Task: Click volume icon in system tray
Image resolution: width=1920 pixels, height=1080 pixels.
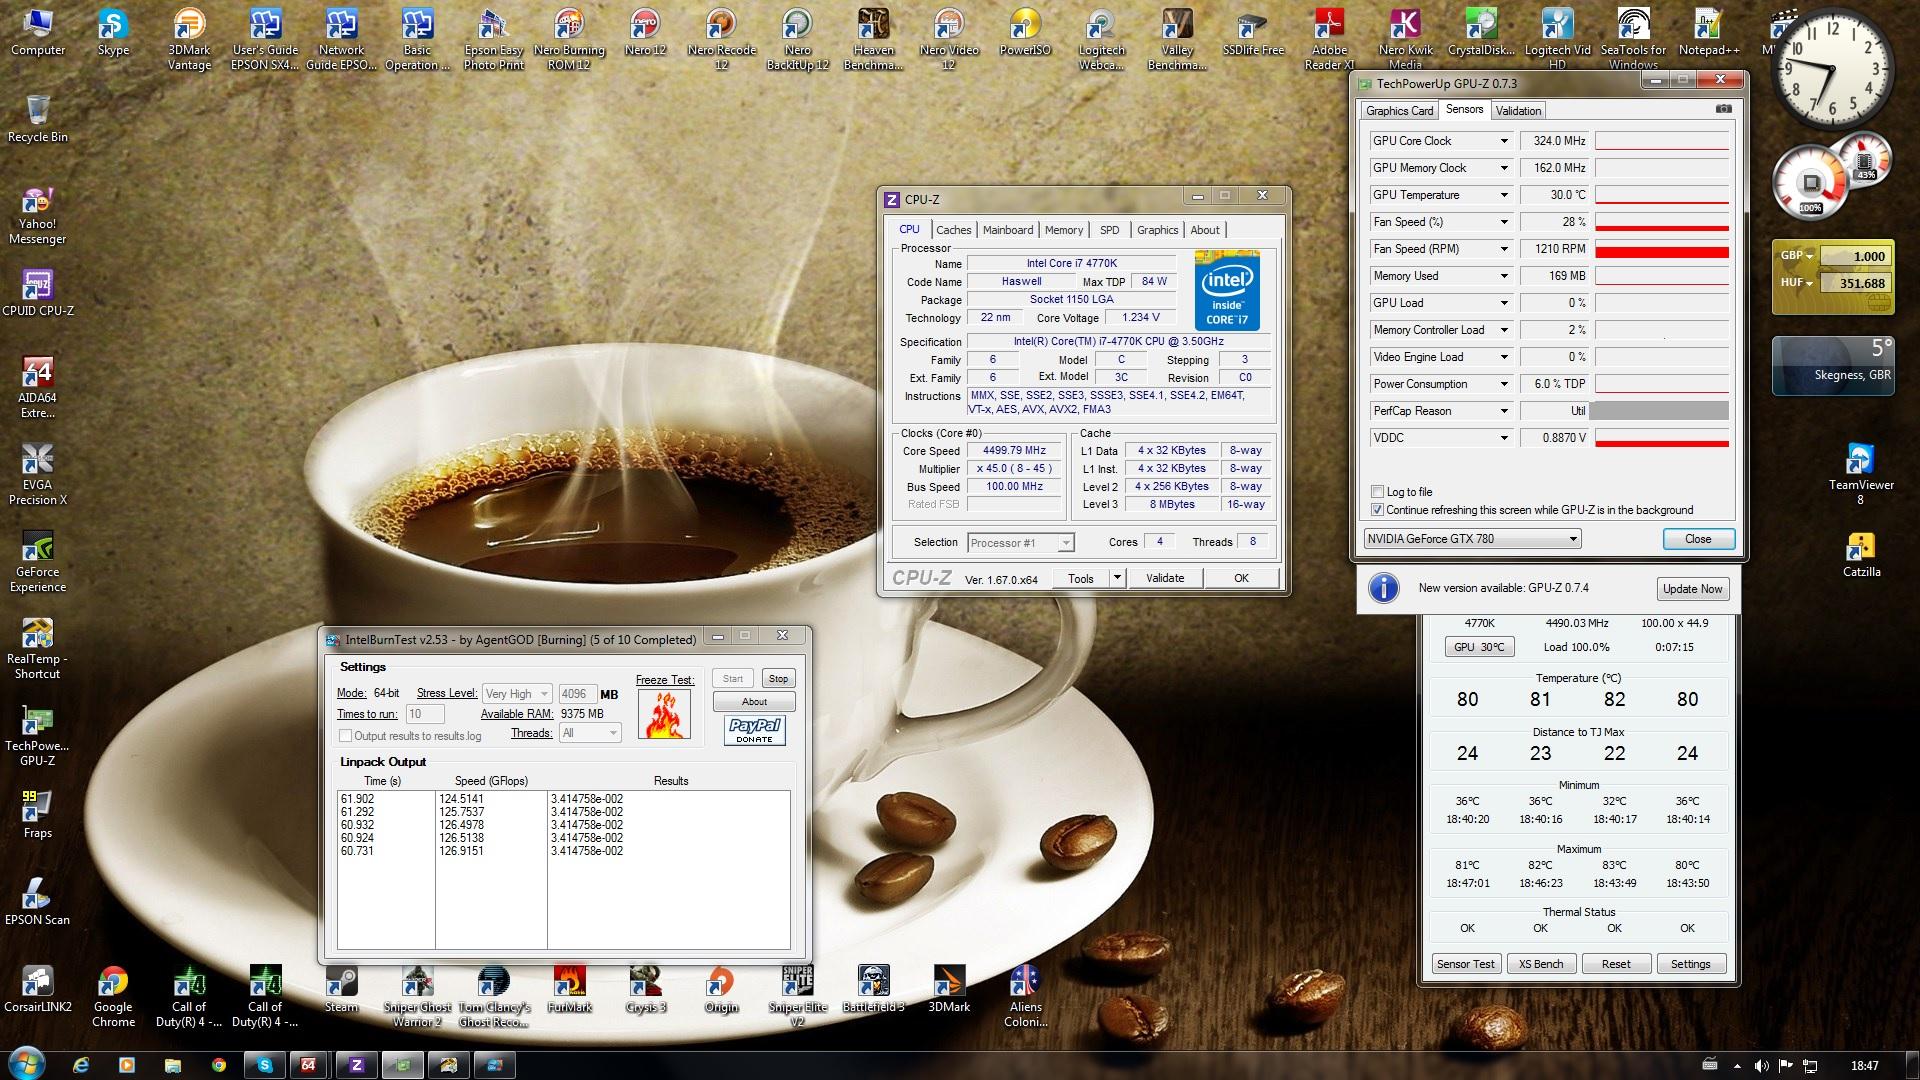Action: (x=1761, y=1066)
